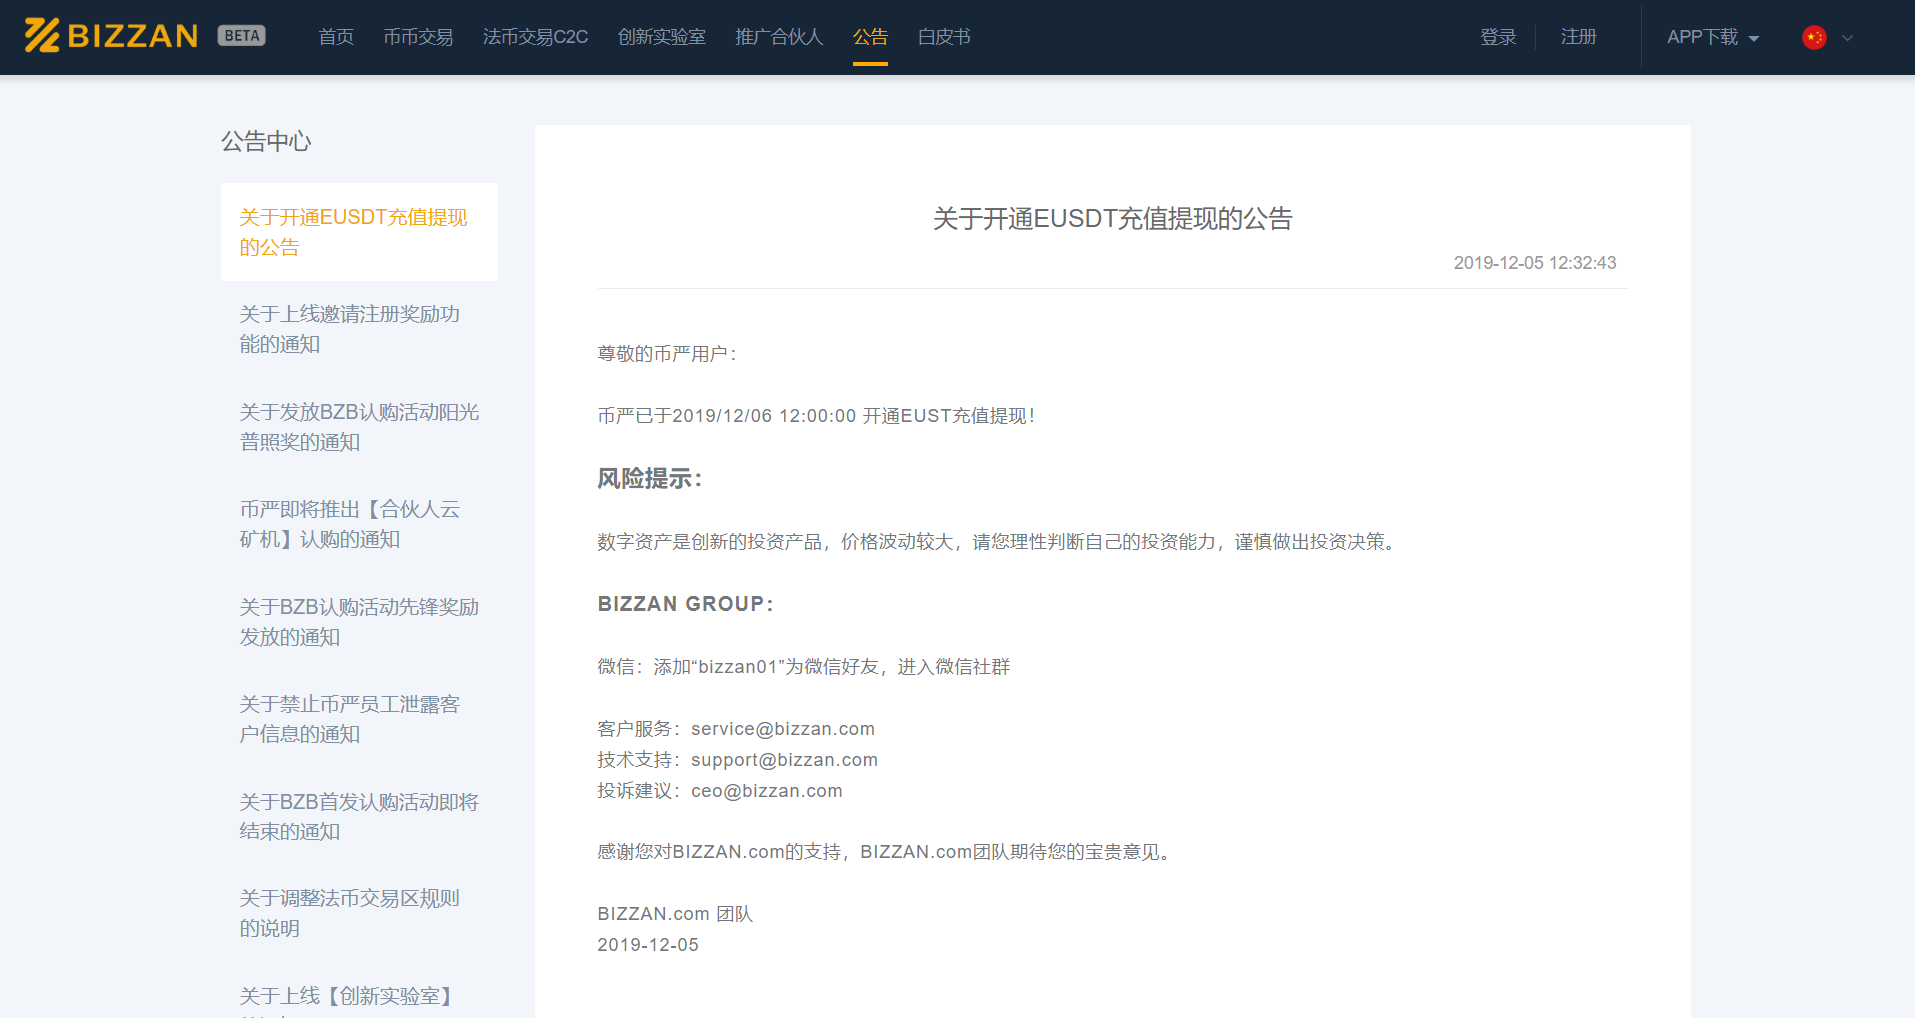This screenshot has width=1915, height=1018.
Task: Open 关于上线邀请注册奖励功能的通知 announcement
Action: click(349, 328)
